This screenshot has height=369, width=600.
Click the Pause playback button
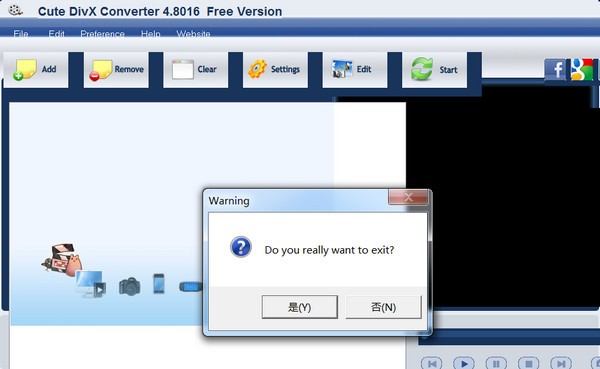496,363
